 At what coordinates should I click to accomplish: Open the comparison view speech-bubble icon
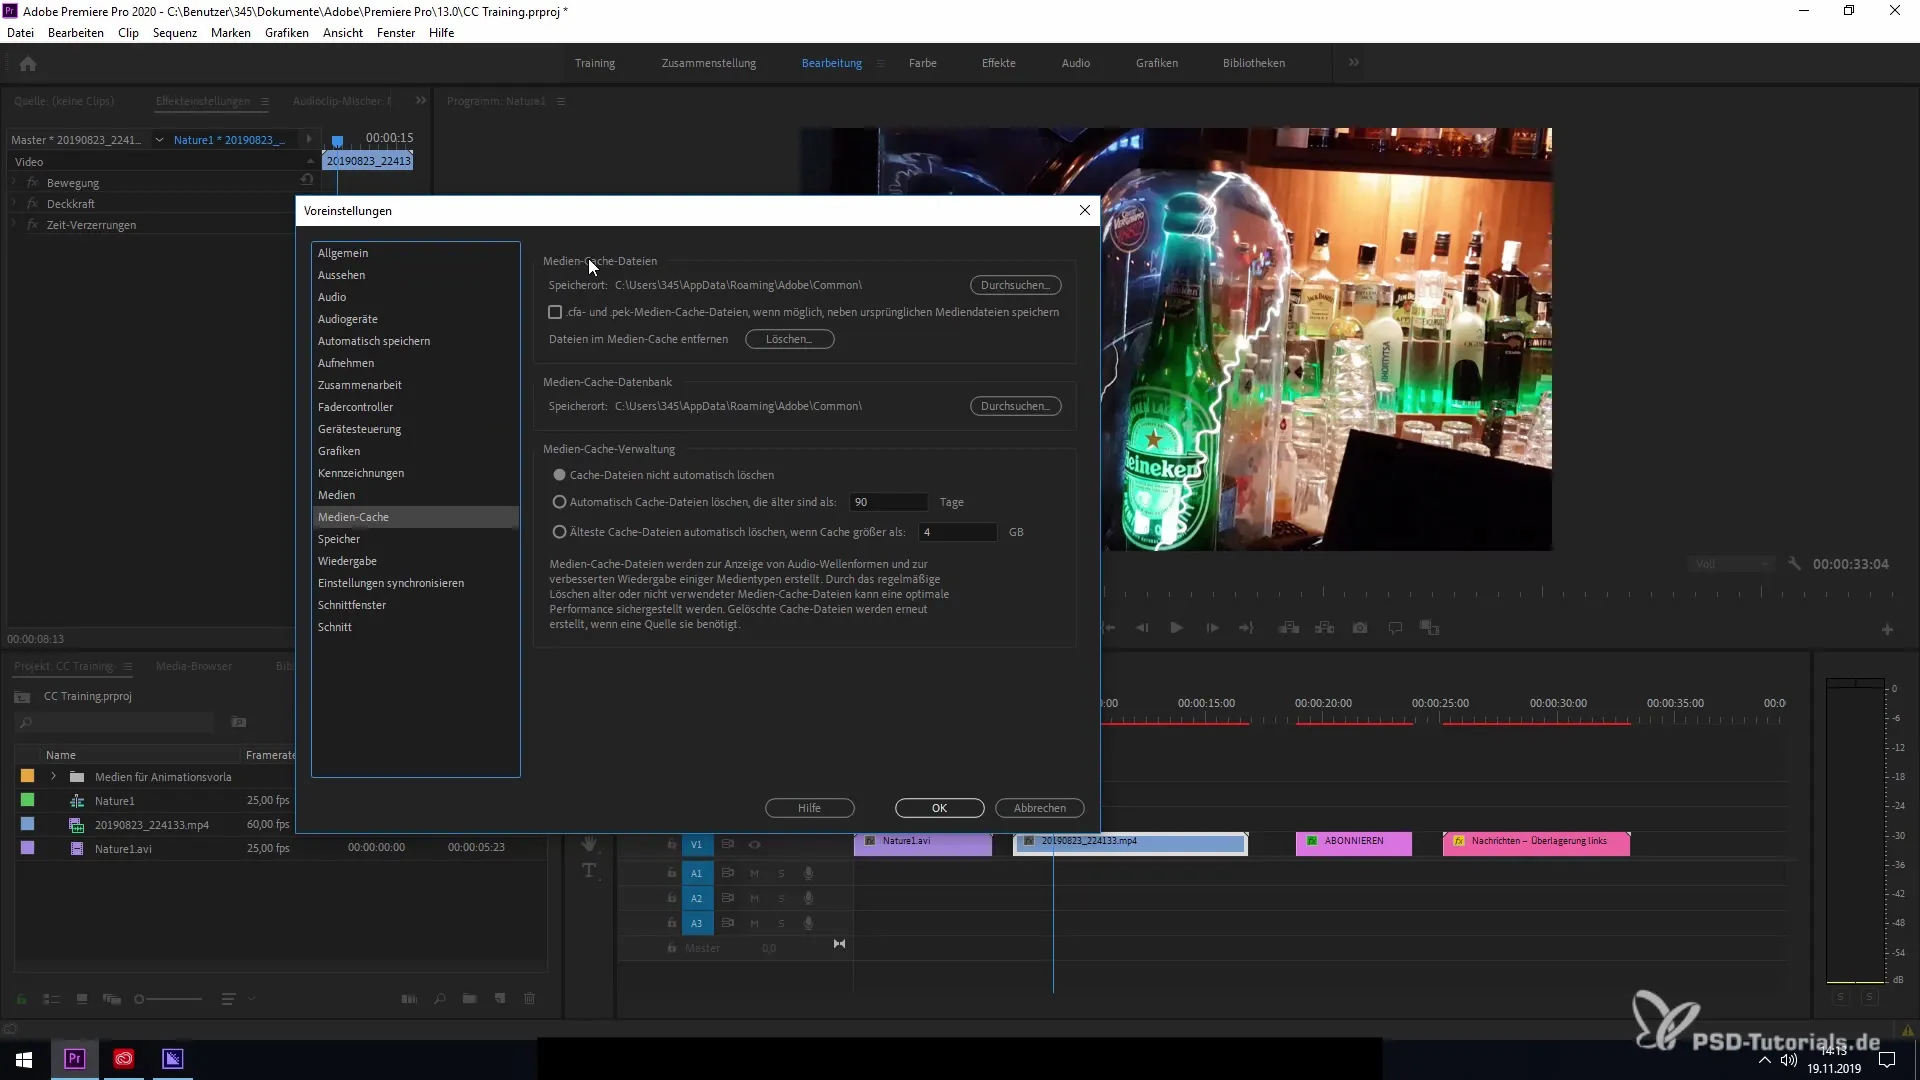(1395, 628)
